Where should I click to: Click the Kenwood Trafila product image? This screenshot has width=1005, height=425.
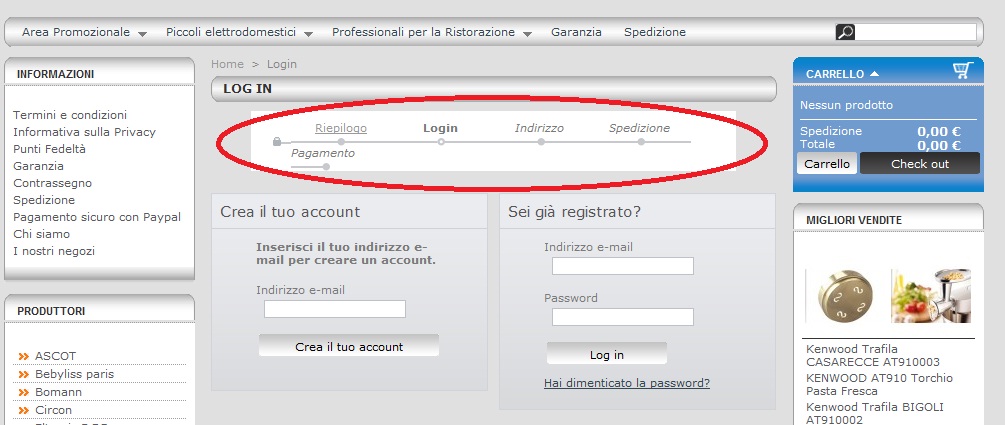click(843, 297)
